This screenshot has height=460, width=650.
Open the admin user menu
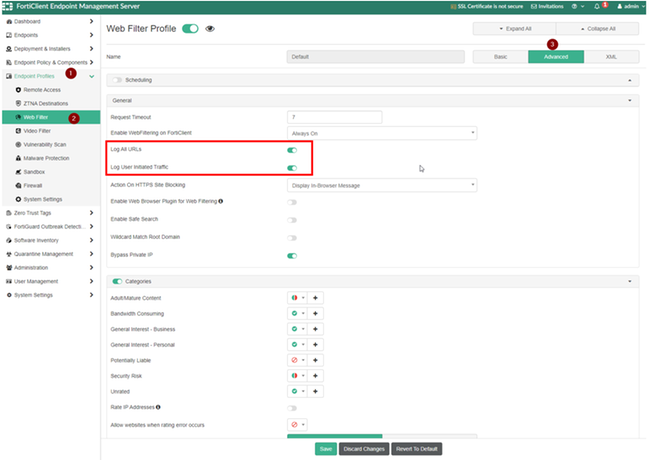pyautogui.click(x=631, y=6)
